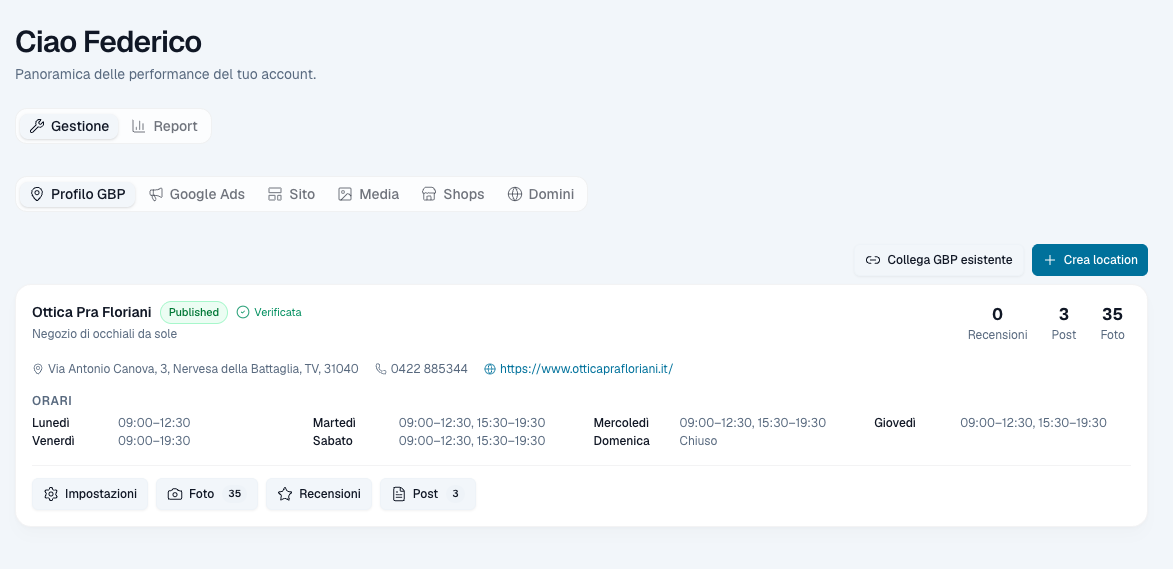Click the Domenica Chiuso value
Viewport: 1173px width, 569px height.
coord(698,441)
